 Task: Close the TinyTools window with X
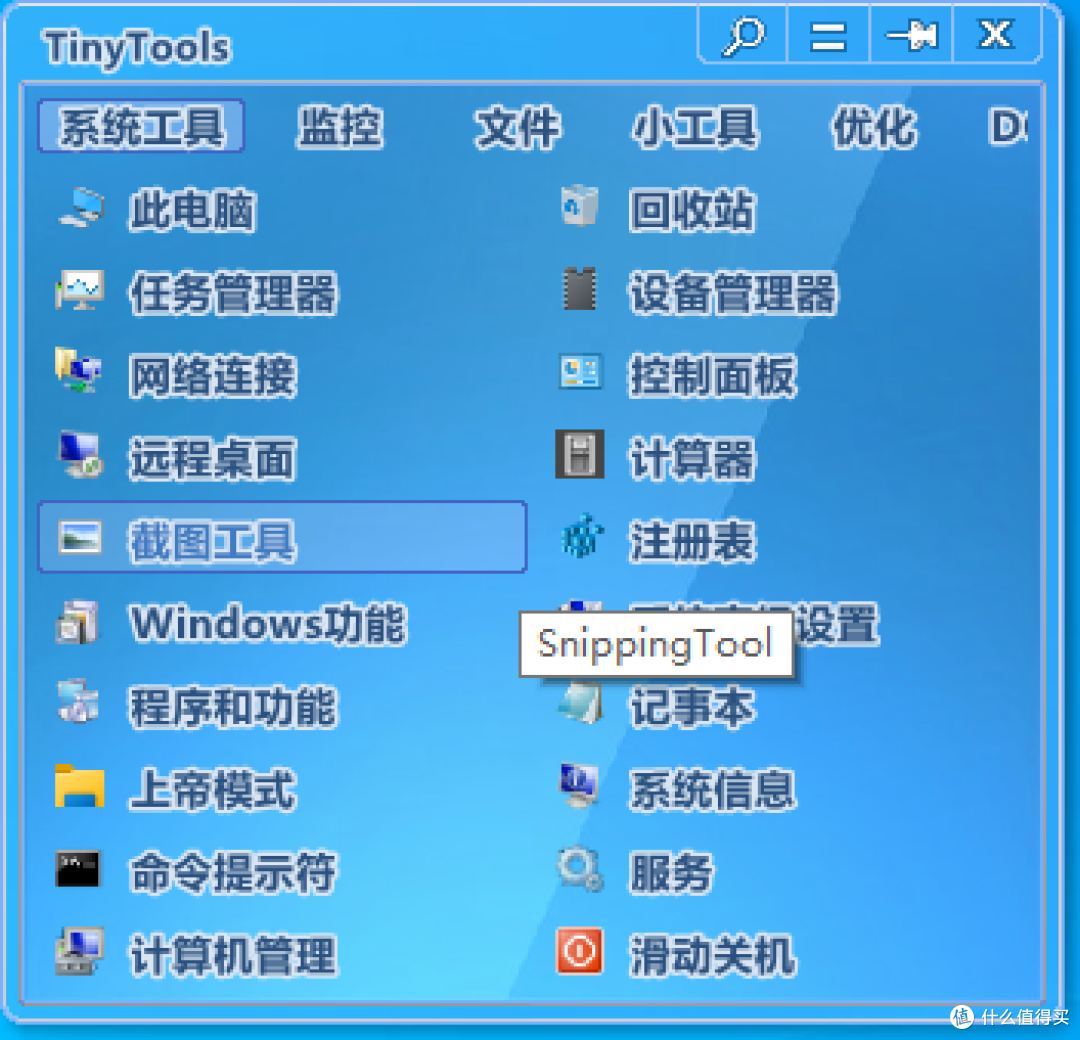tap(996, 34)
